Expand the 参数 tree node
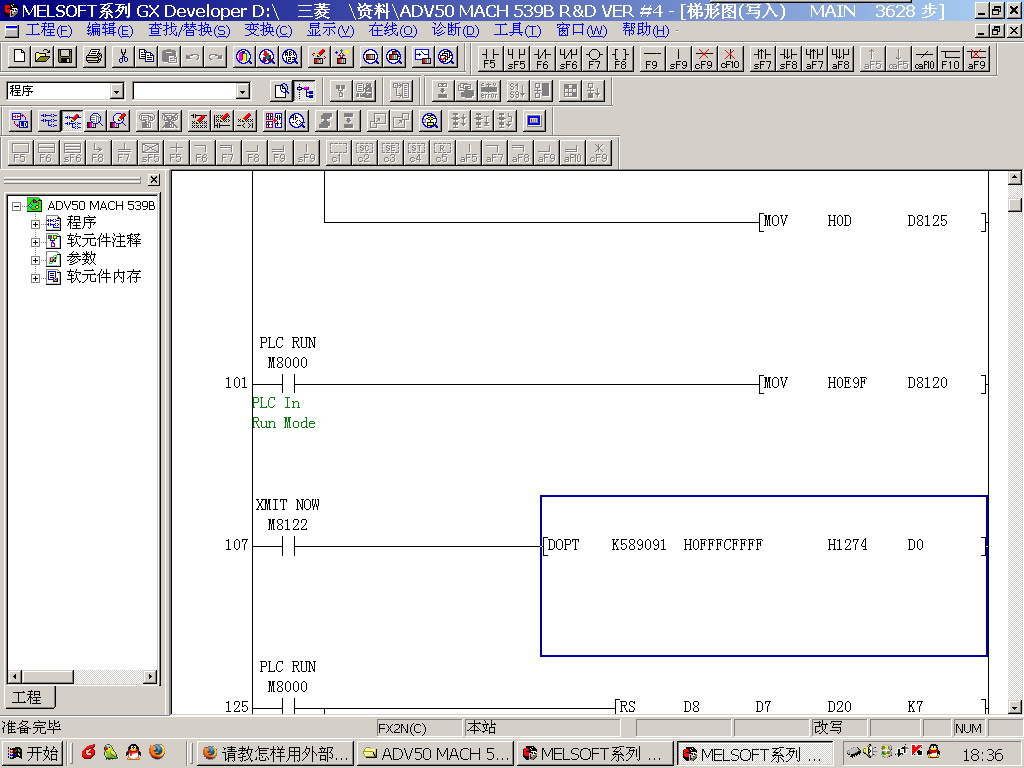Viewport: 1024px width, 768px height. (36, 259)
